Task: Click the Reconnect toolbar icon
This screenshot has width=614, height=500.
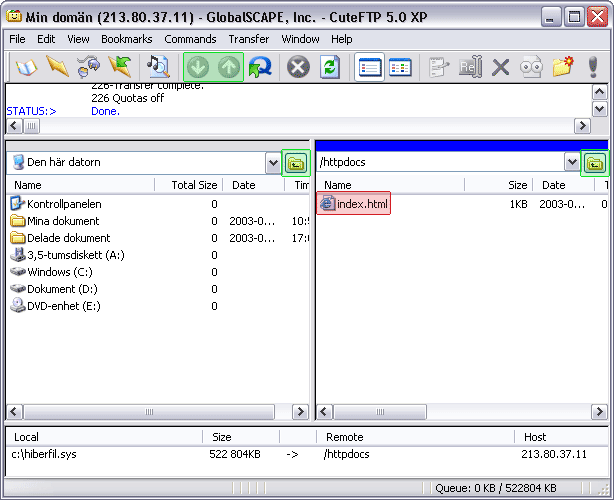Action: (260, 67)
